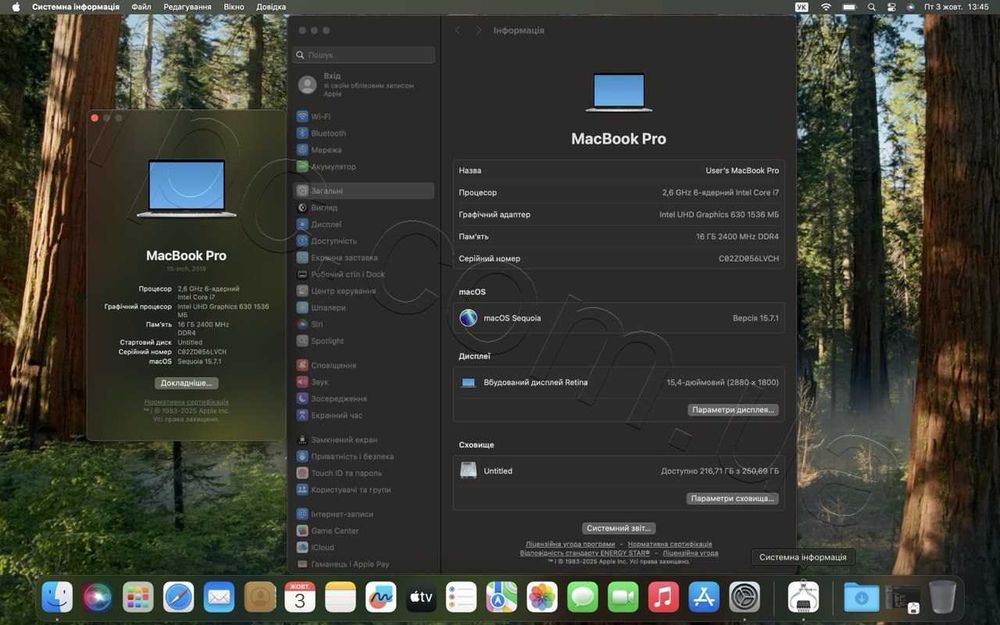Launch Safari from the Dock
Image resolution: width=1000 pixels, height=625 pixels.
point(179,598)
